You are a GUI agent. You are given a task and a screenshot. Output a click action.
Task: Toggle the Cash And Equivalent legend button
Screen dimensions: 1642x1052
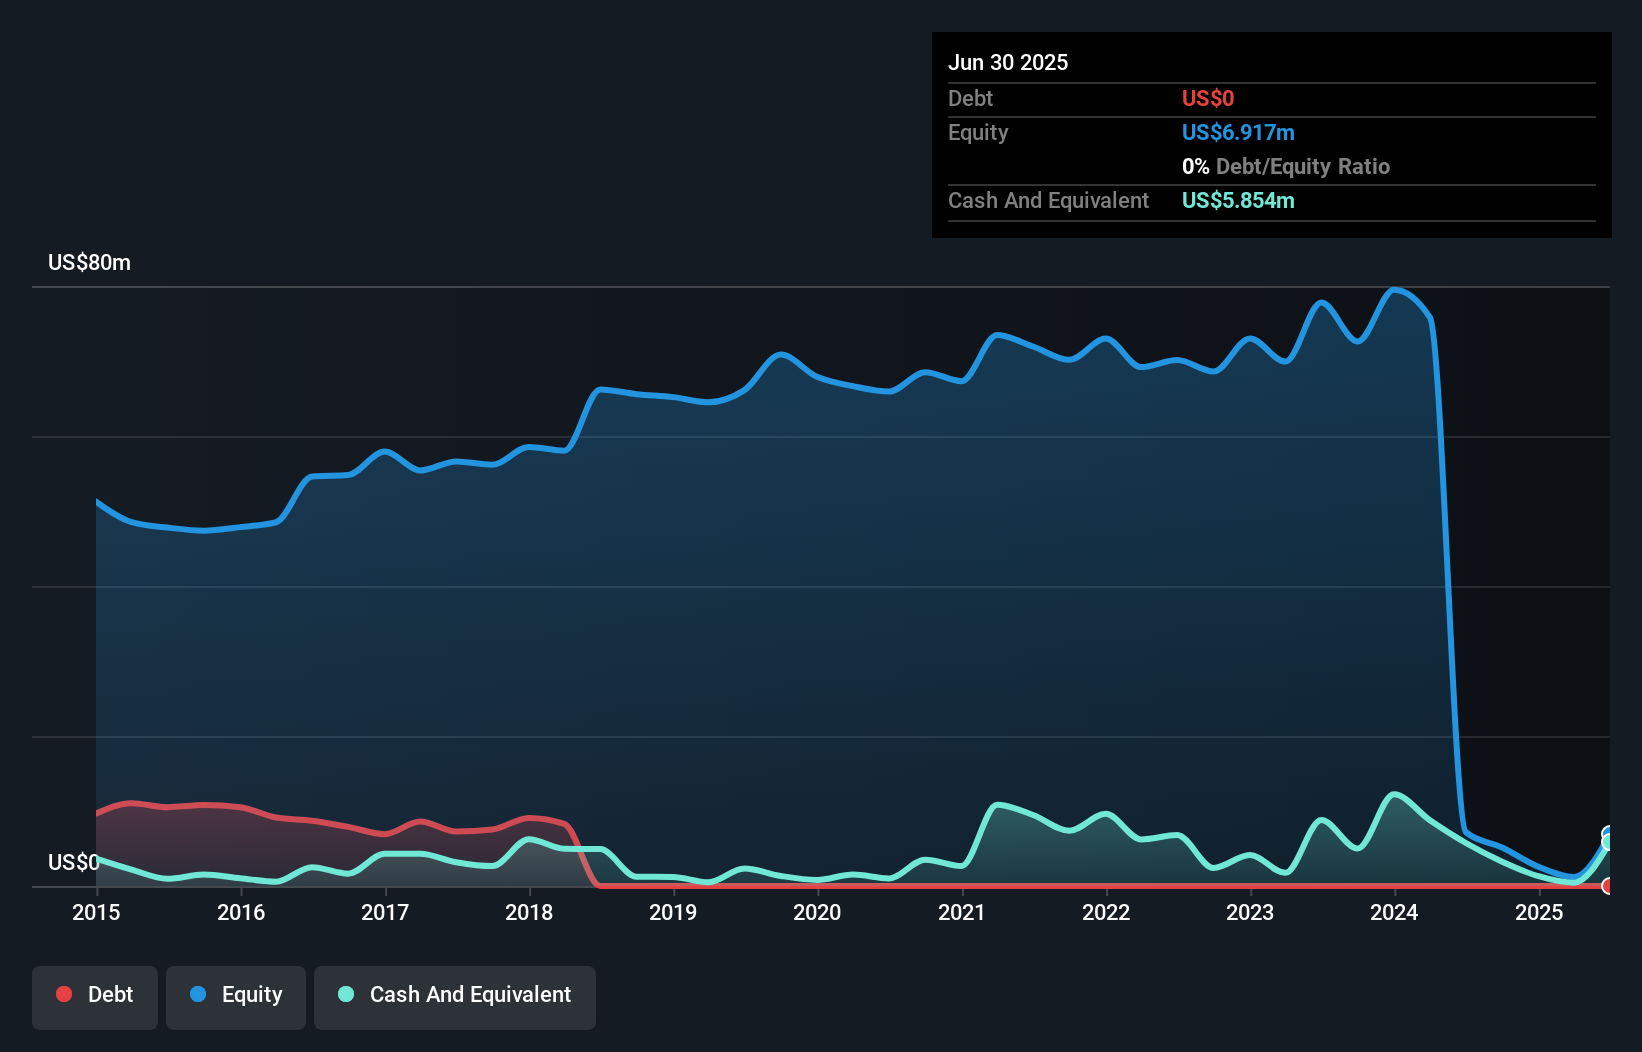455,997
